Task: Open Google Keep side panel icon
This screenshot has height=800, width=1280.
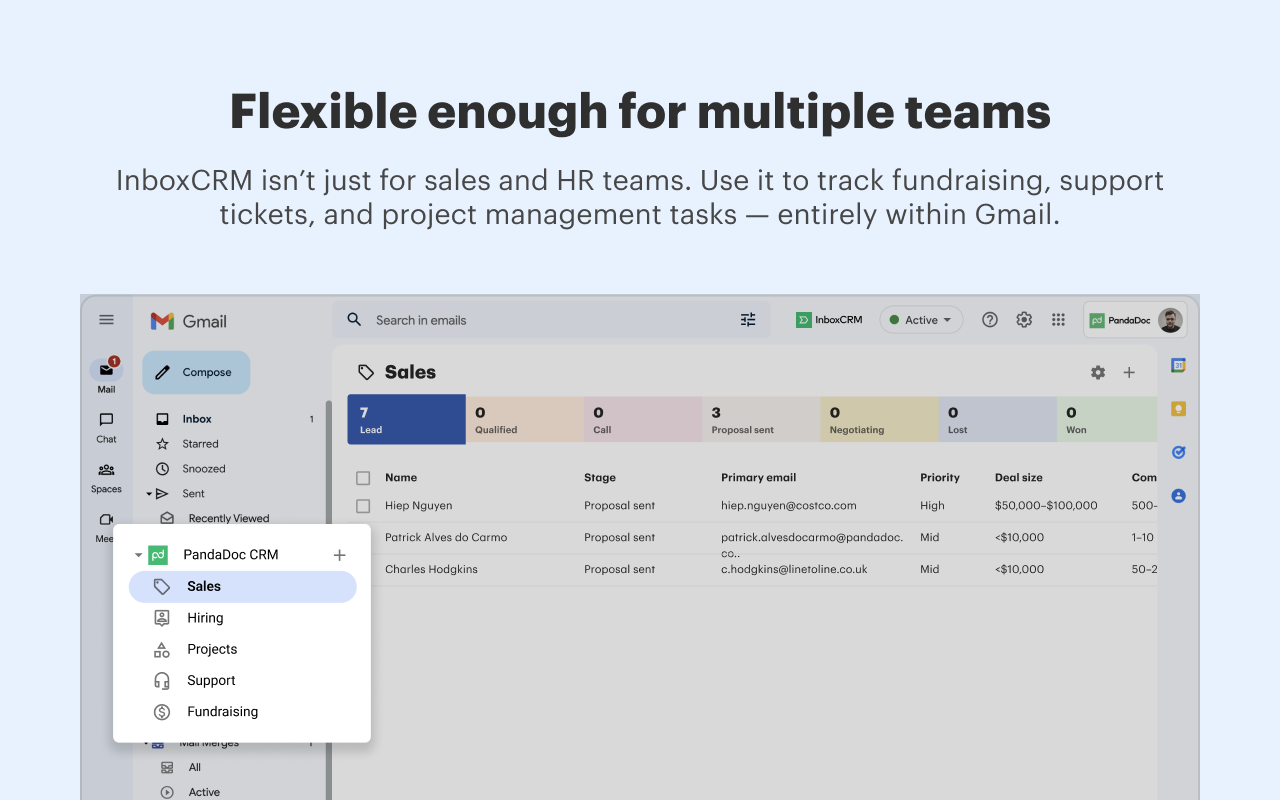Action: click(1178, 409)
